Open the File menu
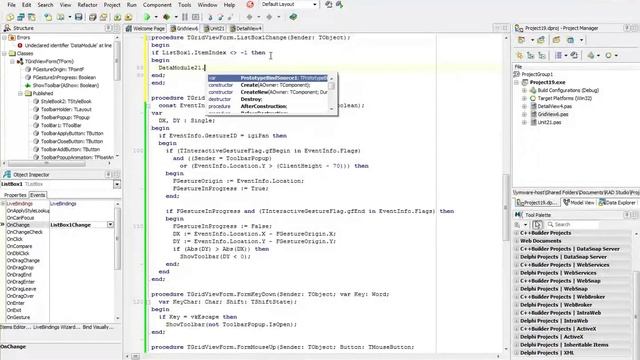This screenshot has height=360, width=640. 11,5
